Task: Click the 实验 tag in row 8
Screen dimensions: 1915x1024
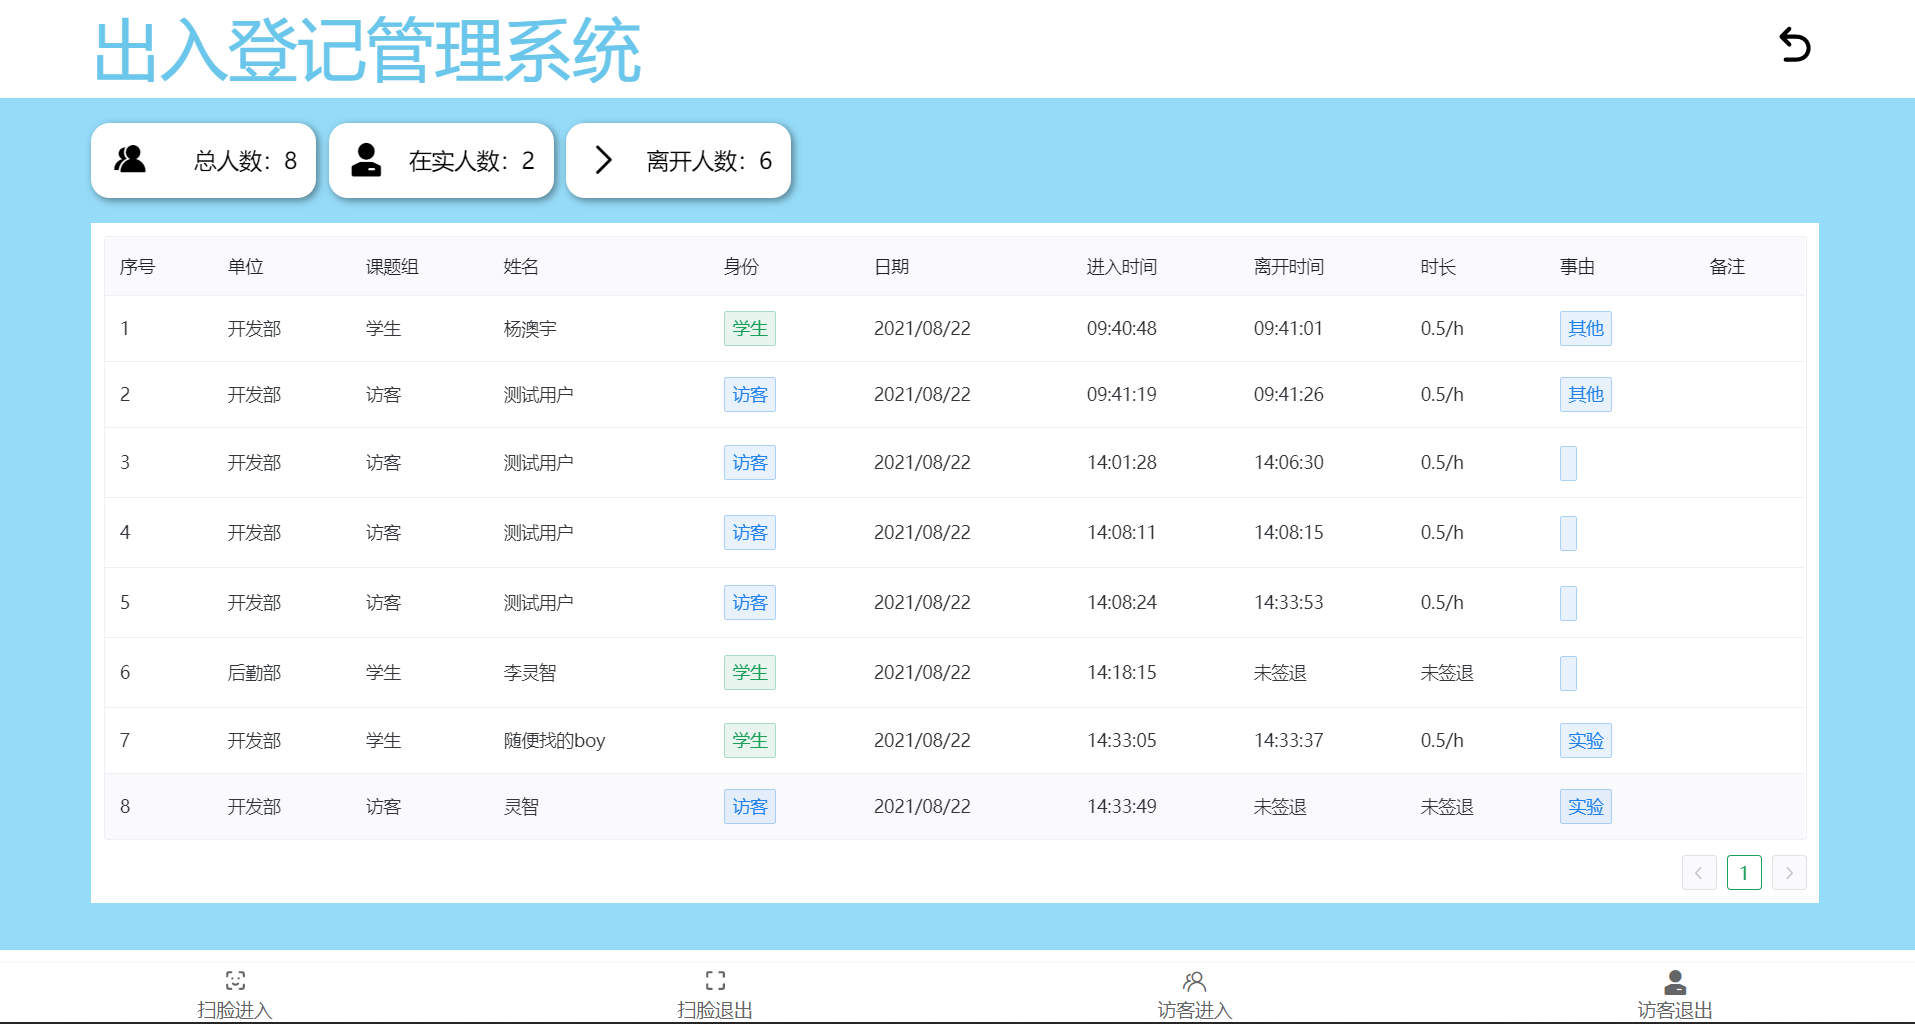Action: pyautogui.click(x=1585, y=806)
